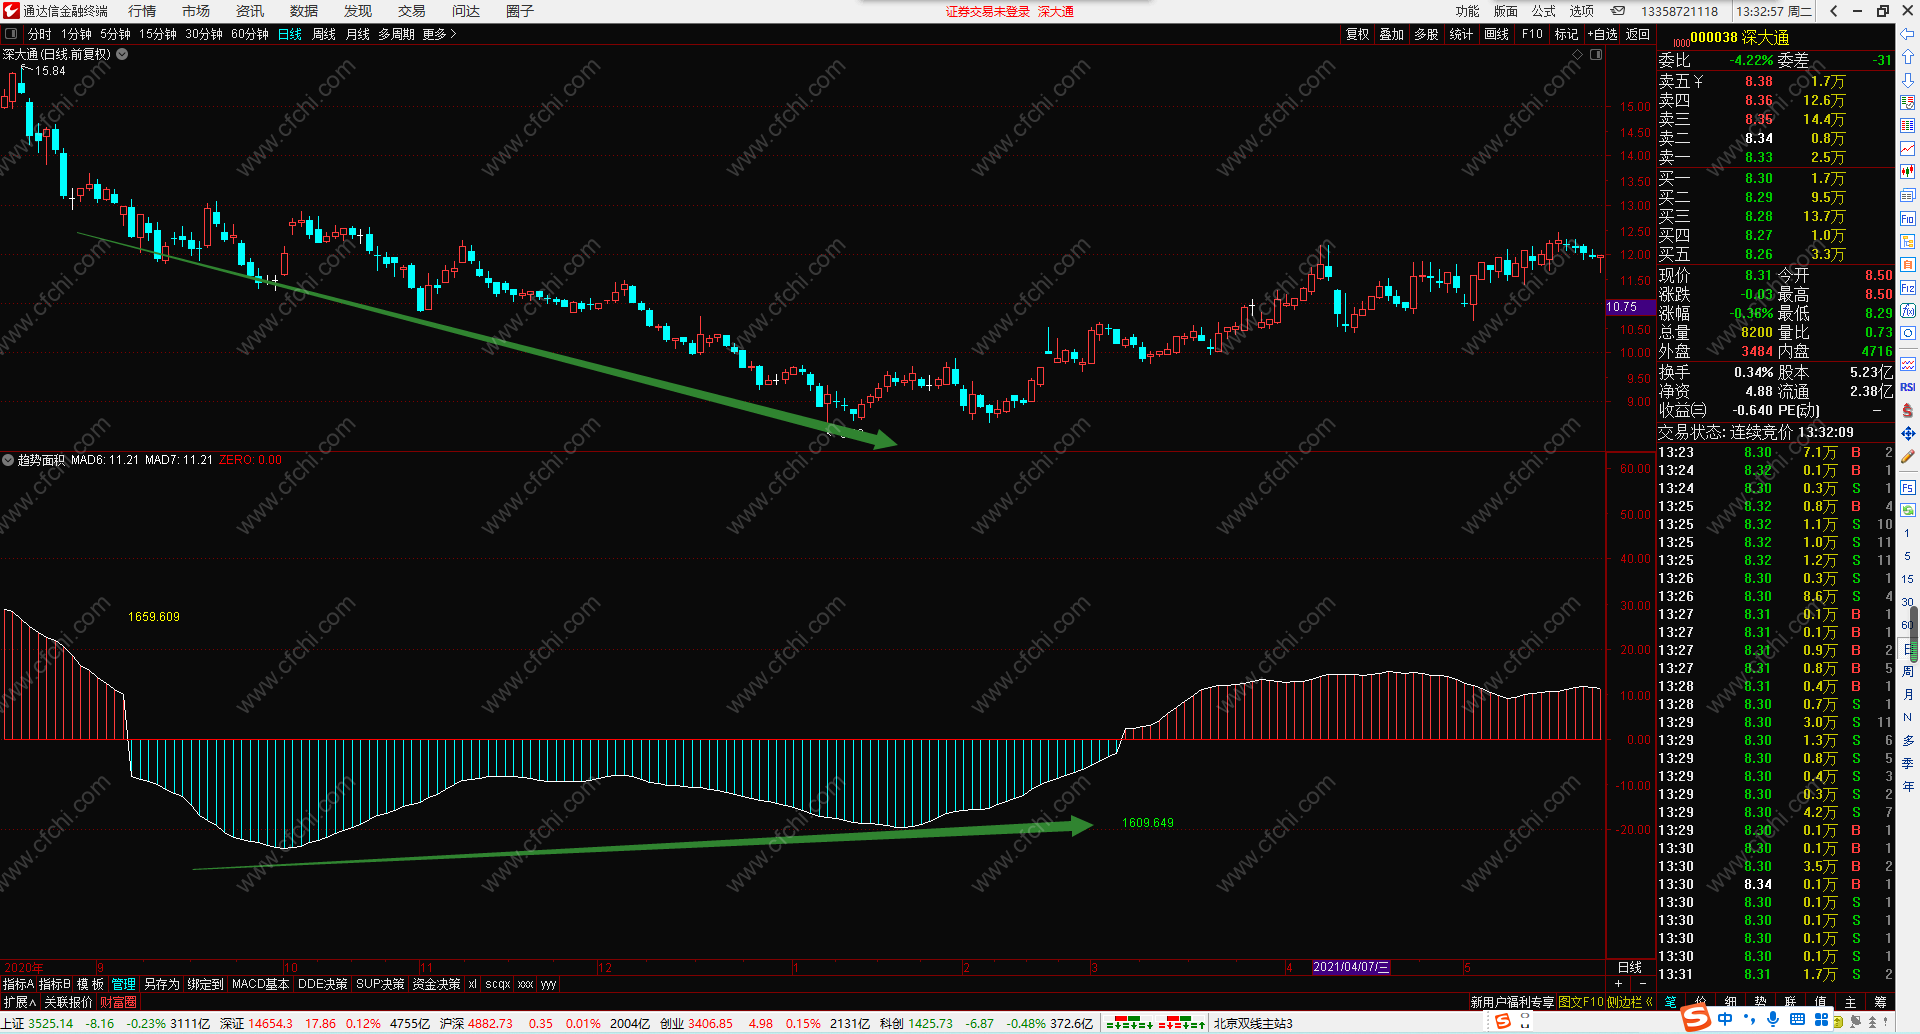The image size is (1920, 1034).
Task: Click the blue up arrow sidebar icon
Action: point(1907,57)
